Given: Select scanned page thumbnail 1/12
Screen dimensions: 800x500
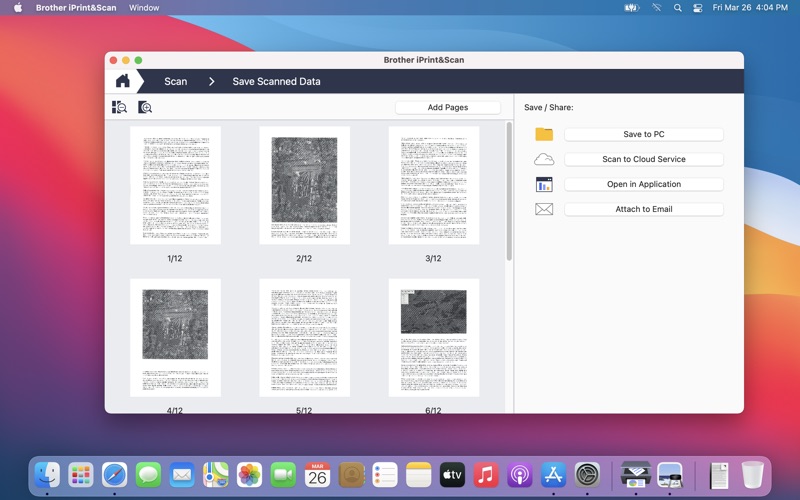Looking at the screenshot, I should click(175, 185).
